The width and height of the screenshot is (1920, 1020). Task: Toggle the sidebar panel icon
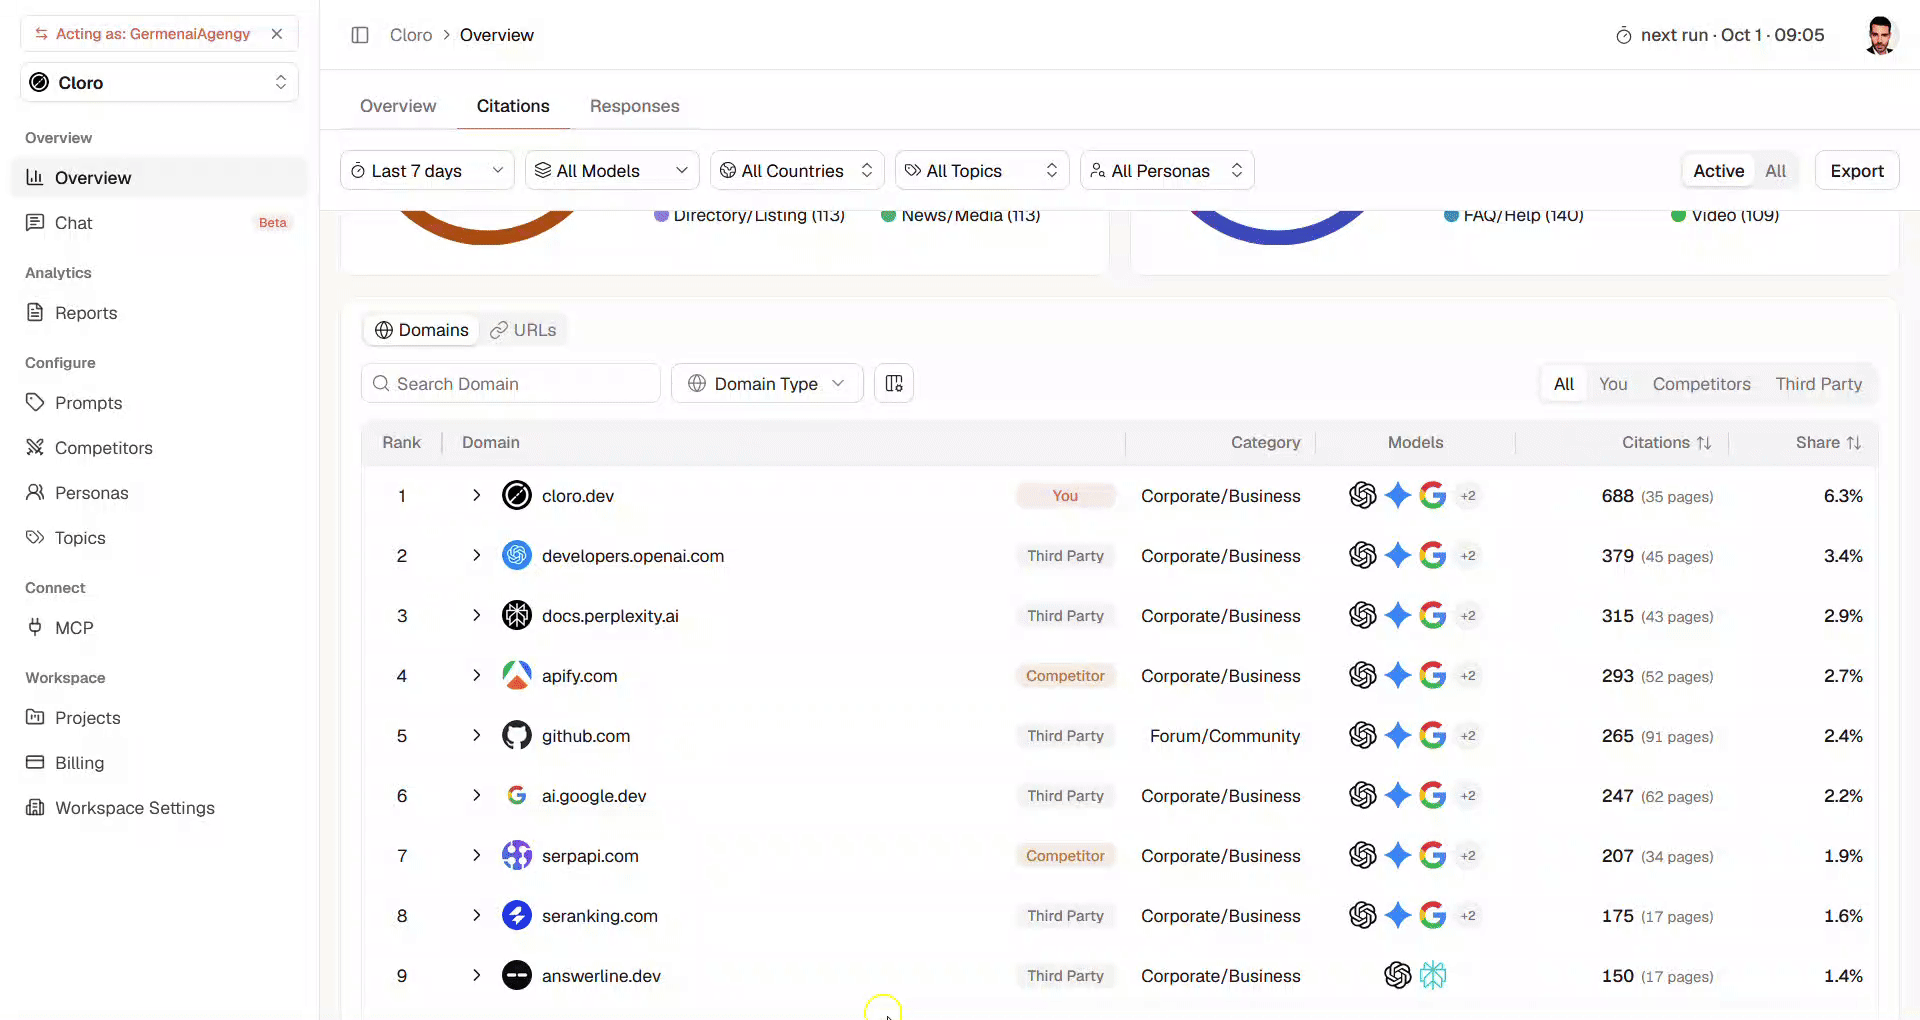coord(360,35)
